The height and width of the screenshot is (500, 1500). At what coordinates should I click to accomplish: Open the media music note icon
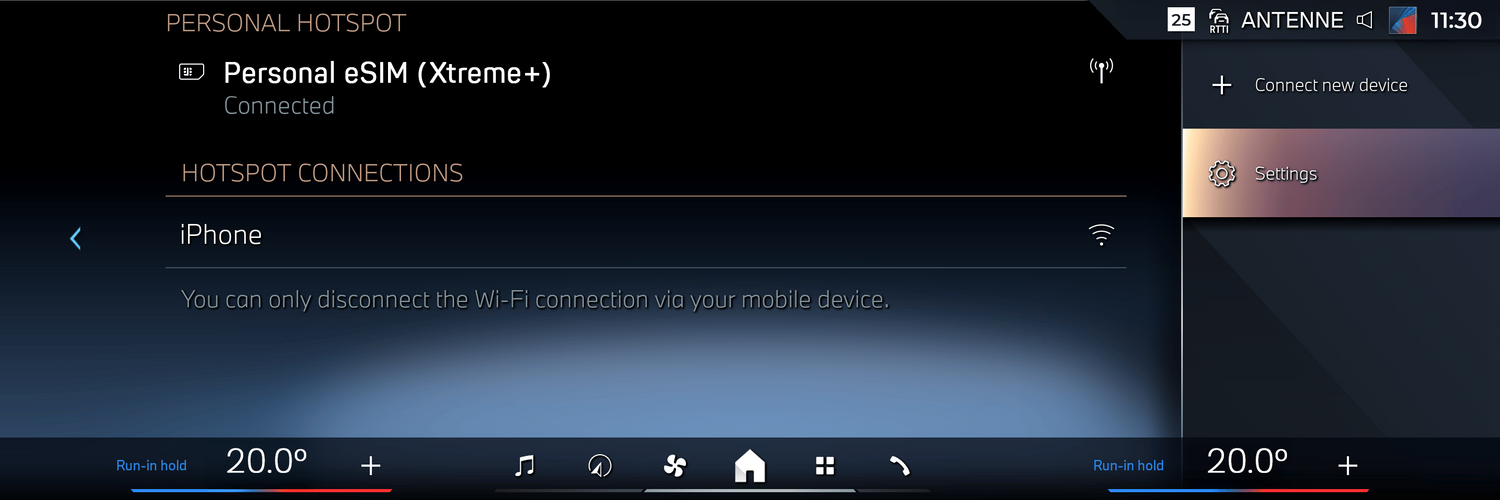point(524,465)
